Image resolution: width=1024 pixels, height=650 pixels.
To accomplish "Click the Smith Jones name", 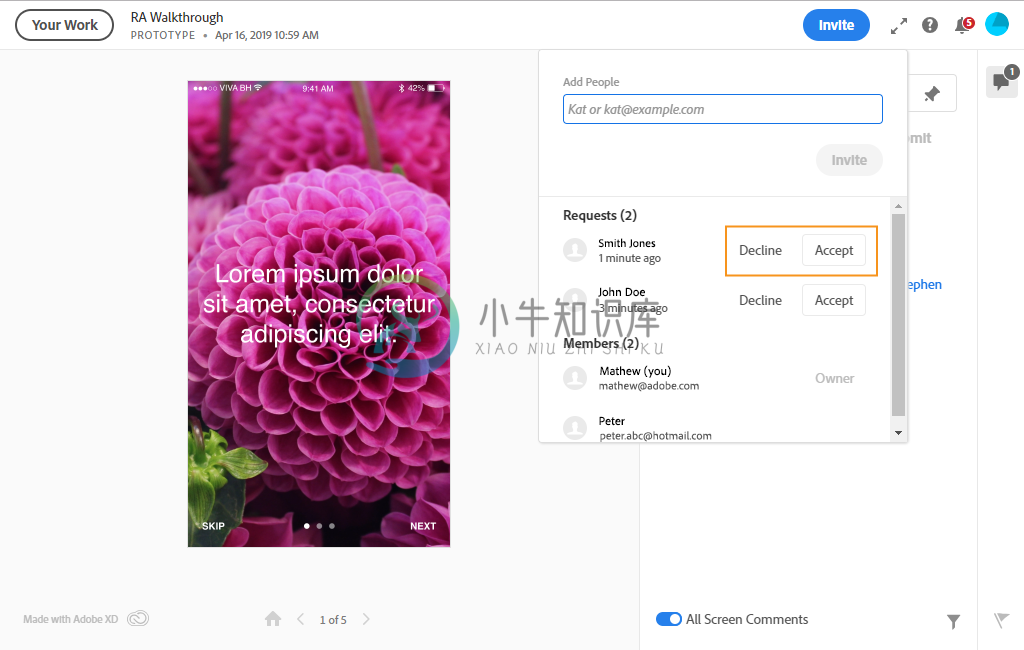I will click(627, 243).
